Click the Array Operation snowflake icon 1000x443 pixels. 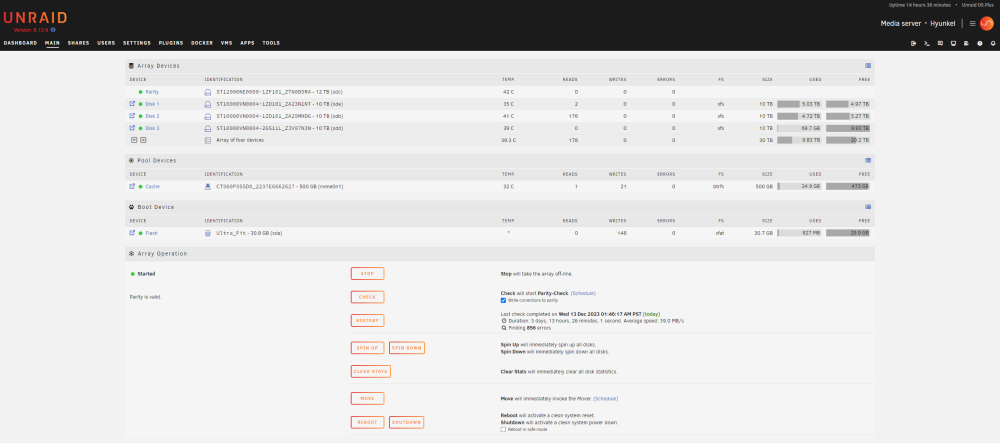tap(131, 254)
